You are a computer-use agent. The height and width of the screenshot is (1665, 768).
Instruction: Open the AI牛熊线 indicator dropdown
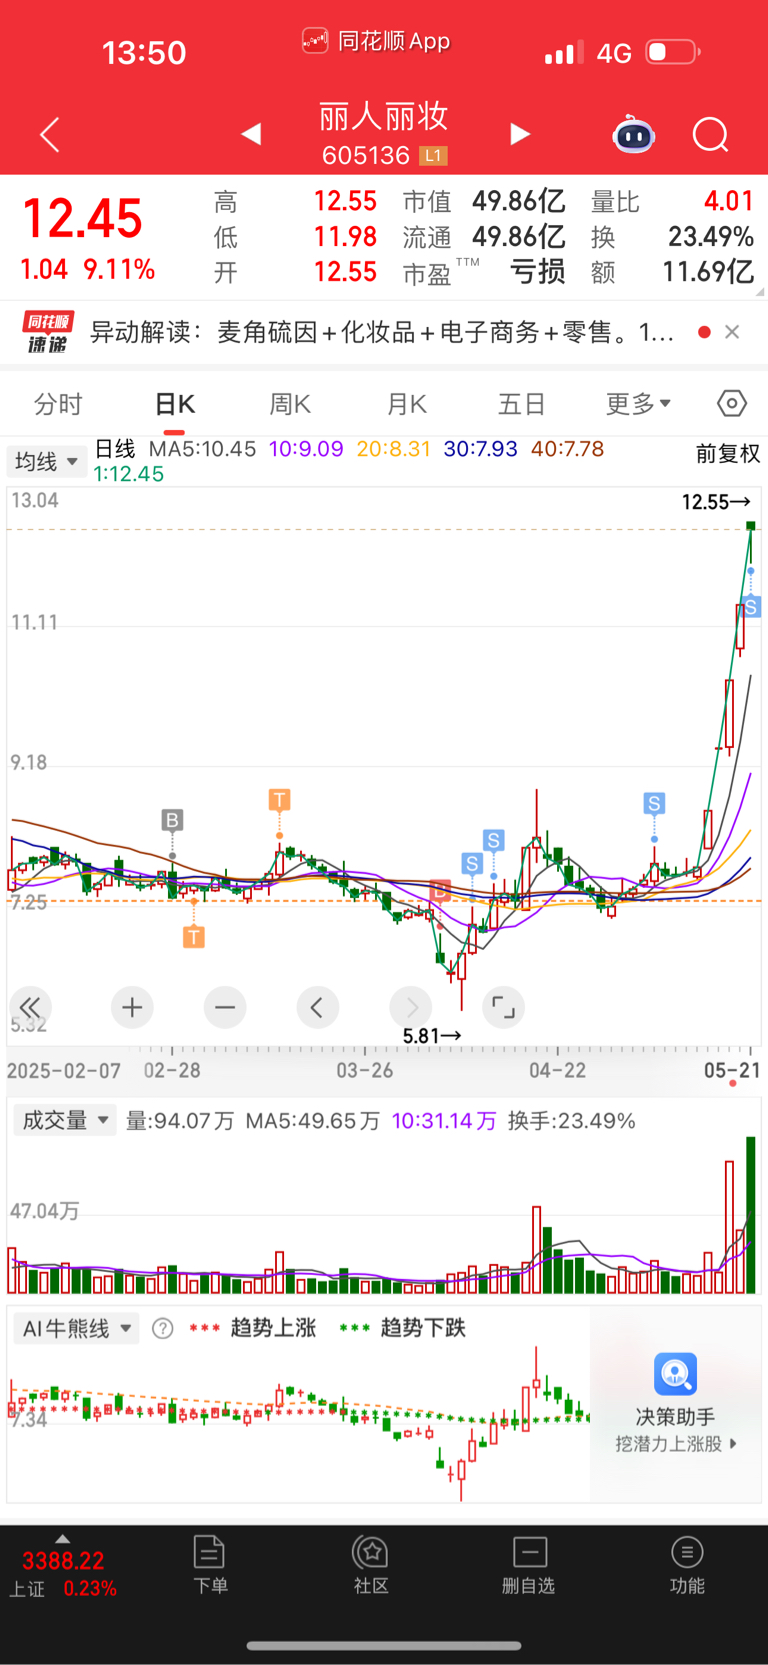(x=76, y=1328)
